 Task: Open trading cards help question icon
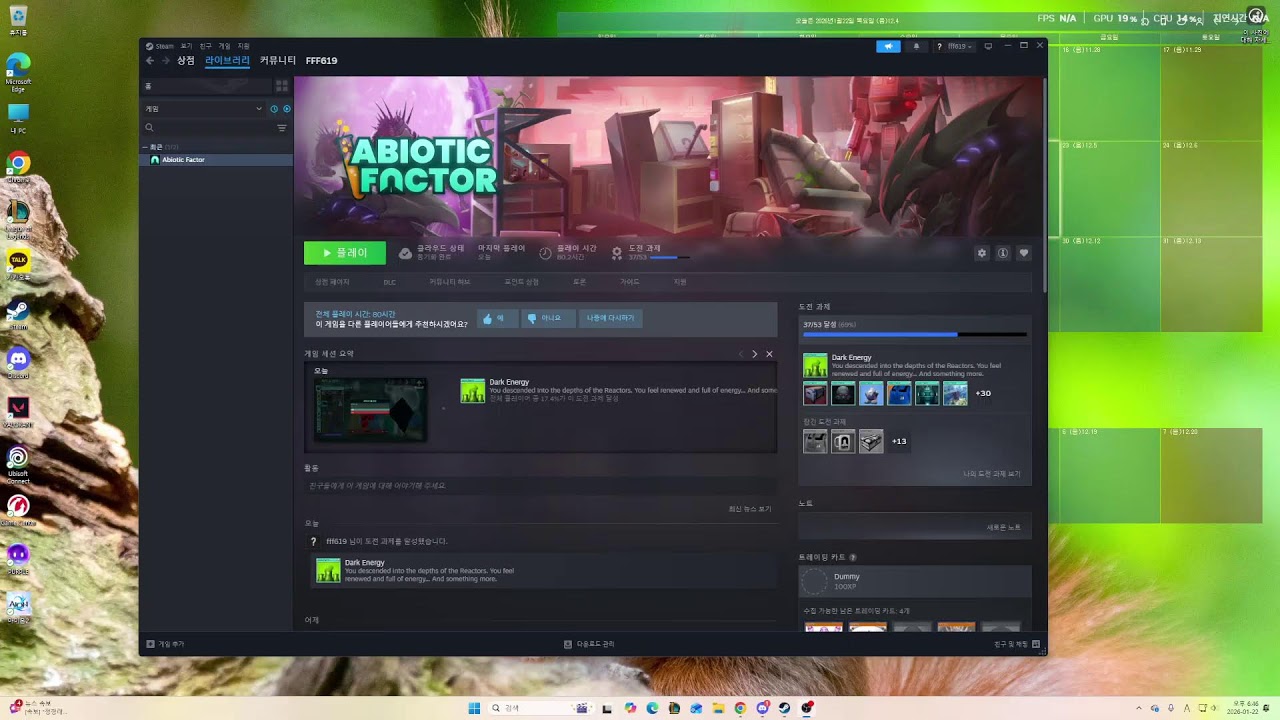853,557
